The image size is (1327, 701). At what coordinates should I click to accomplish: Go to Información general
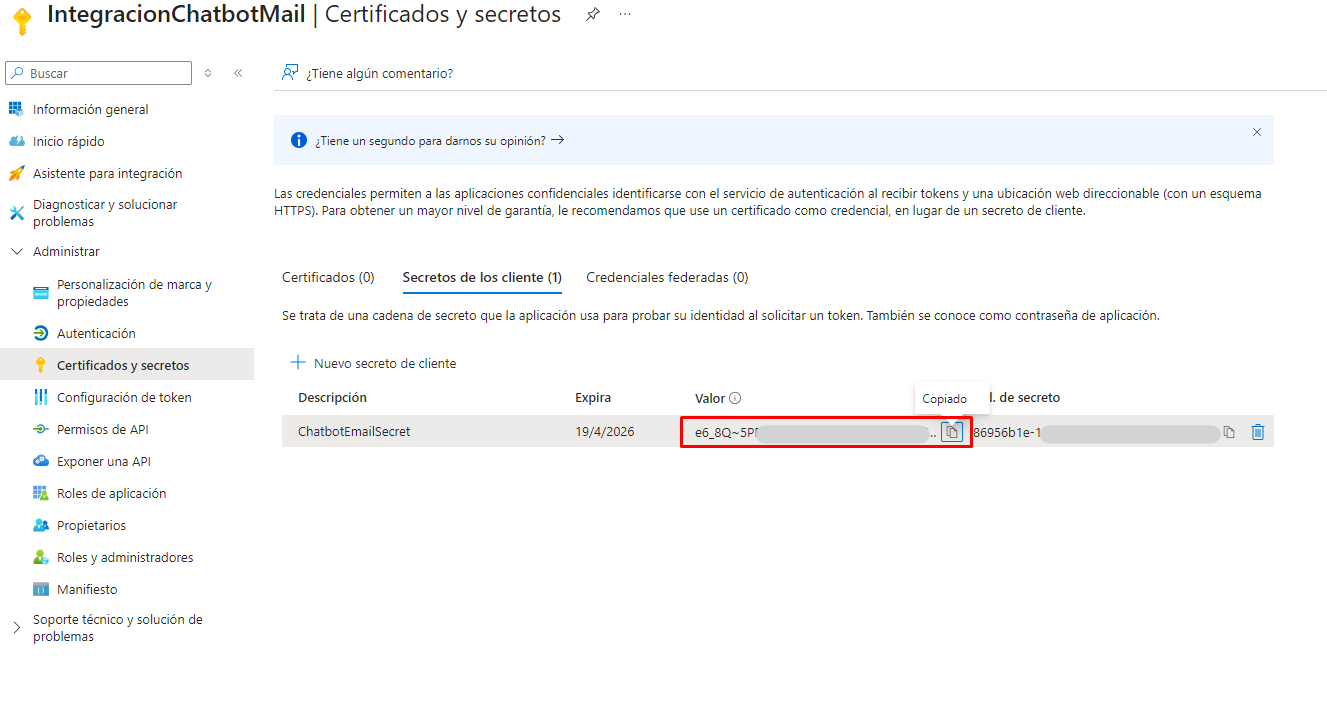point(90,109)
